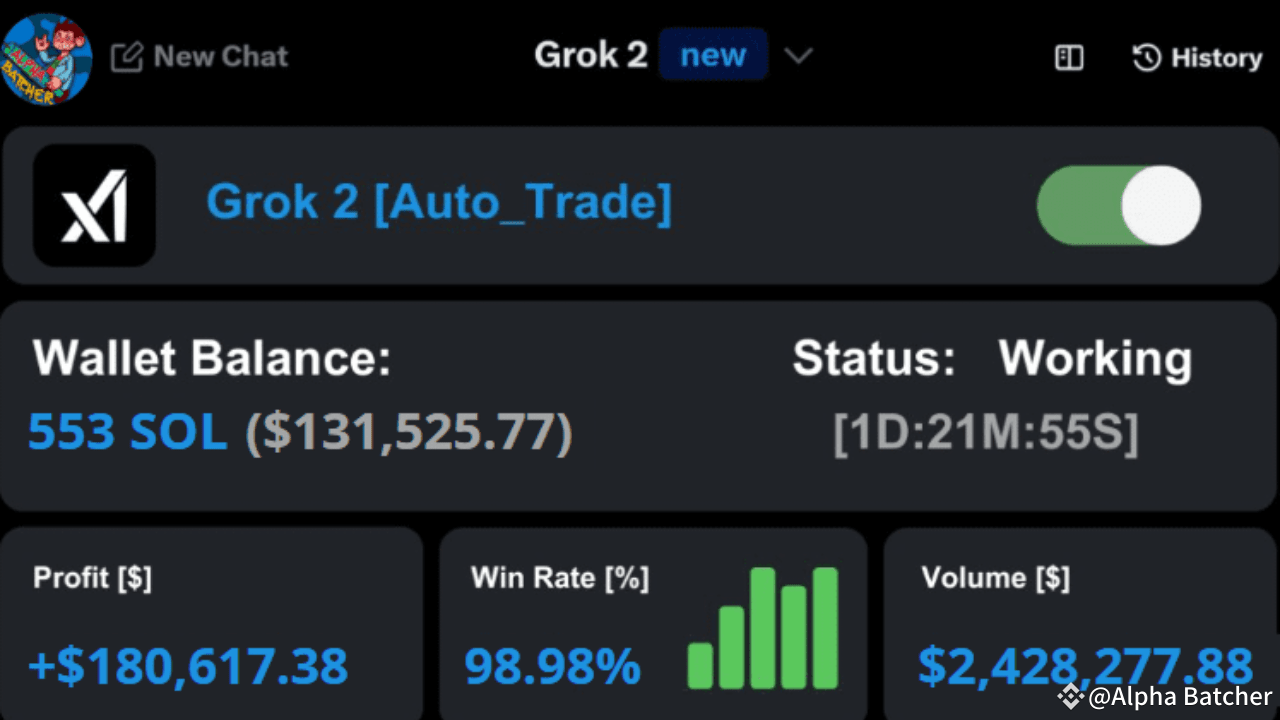Collapse the model selection menu

(x=797, y=57)
